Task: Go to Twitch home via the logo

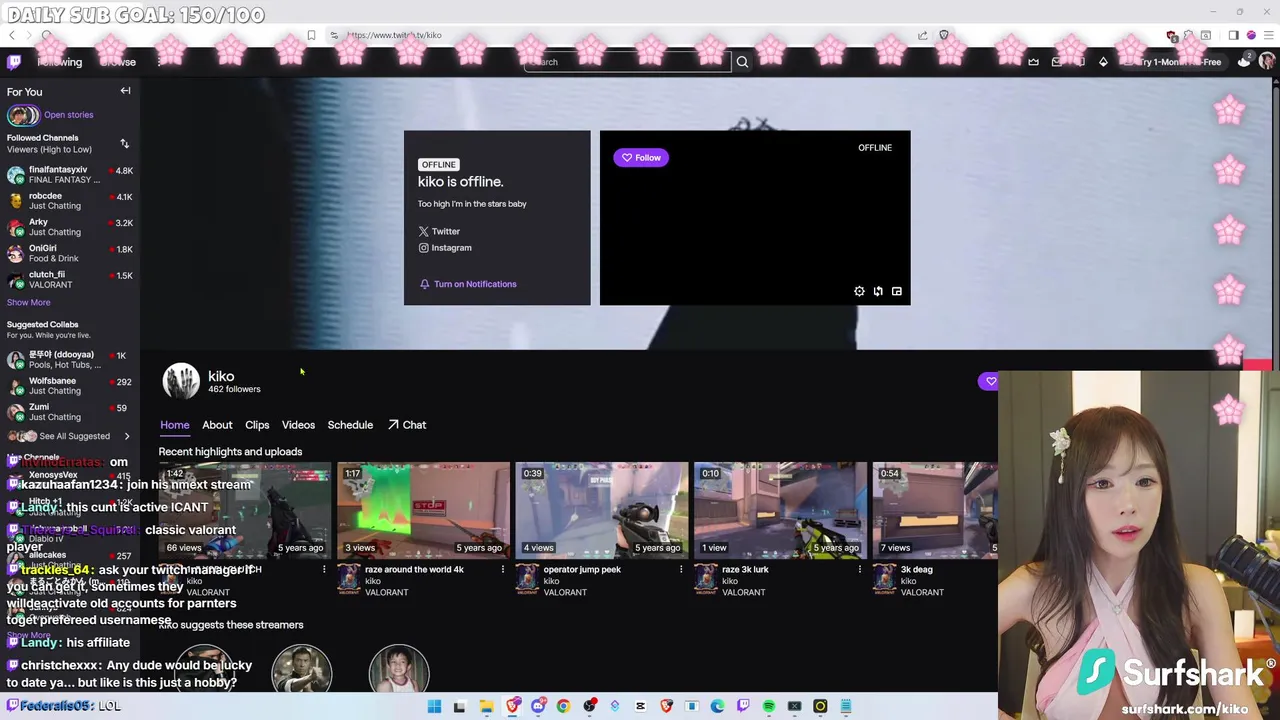Action: (14, 62)
